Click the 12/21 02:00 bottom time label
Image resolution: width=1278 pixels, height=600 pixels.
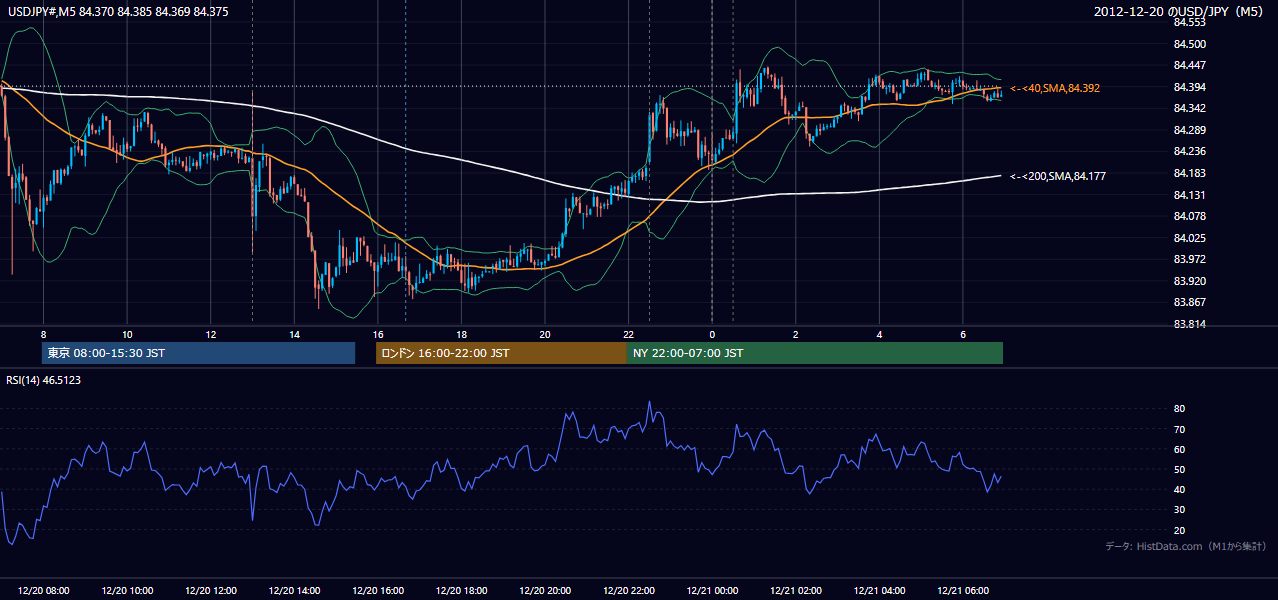795,591
